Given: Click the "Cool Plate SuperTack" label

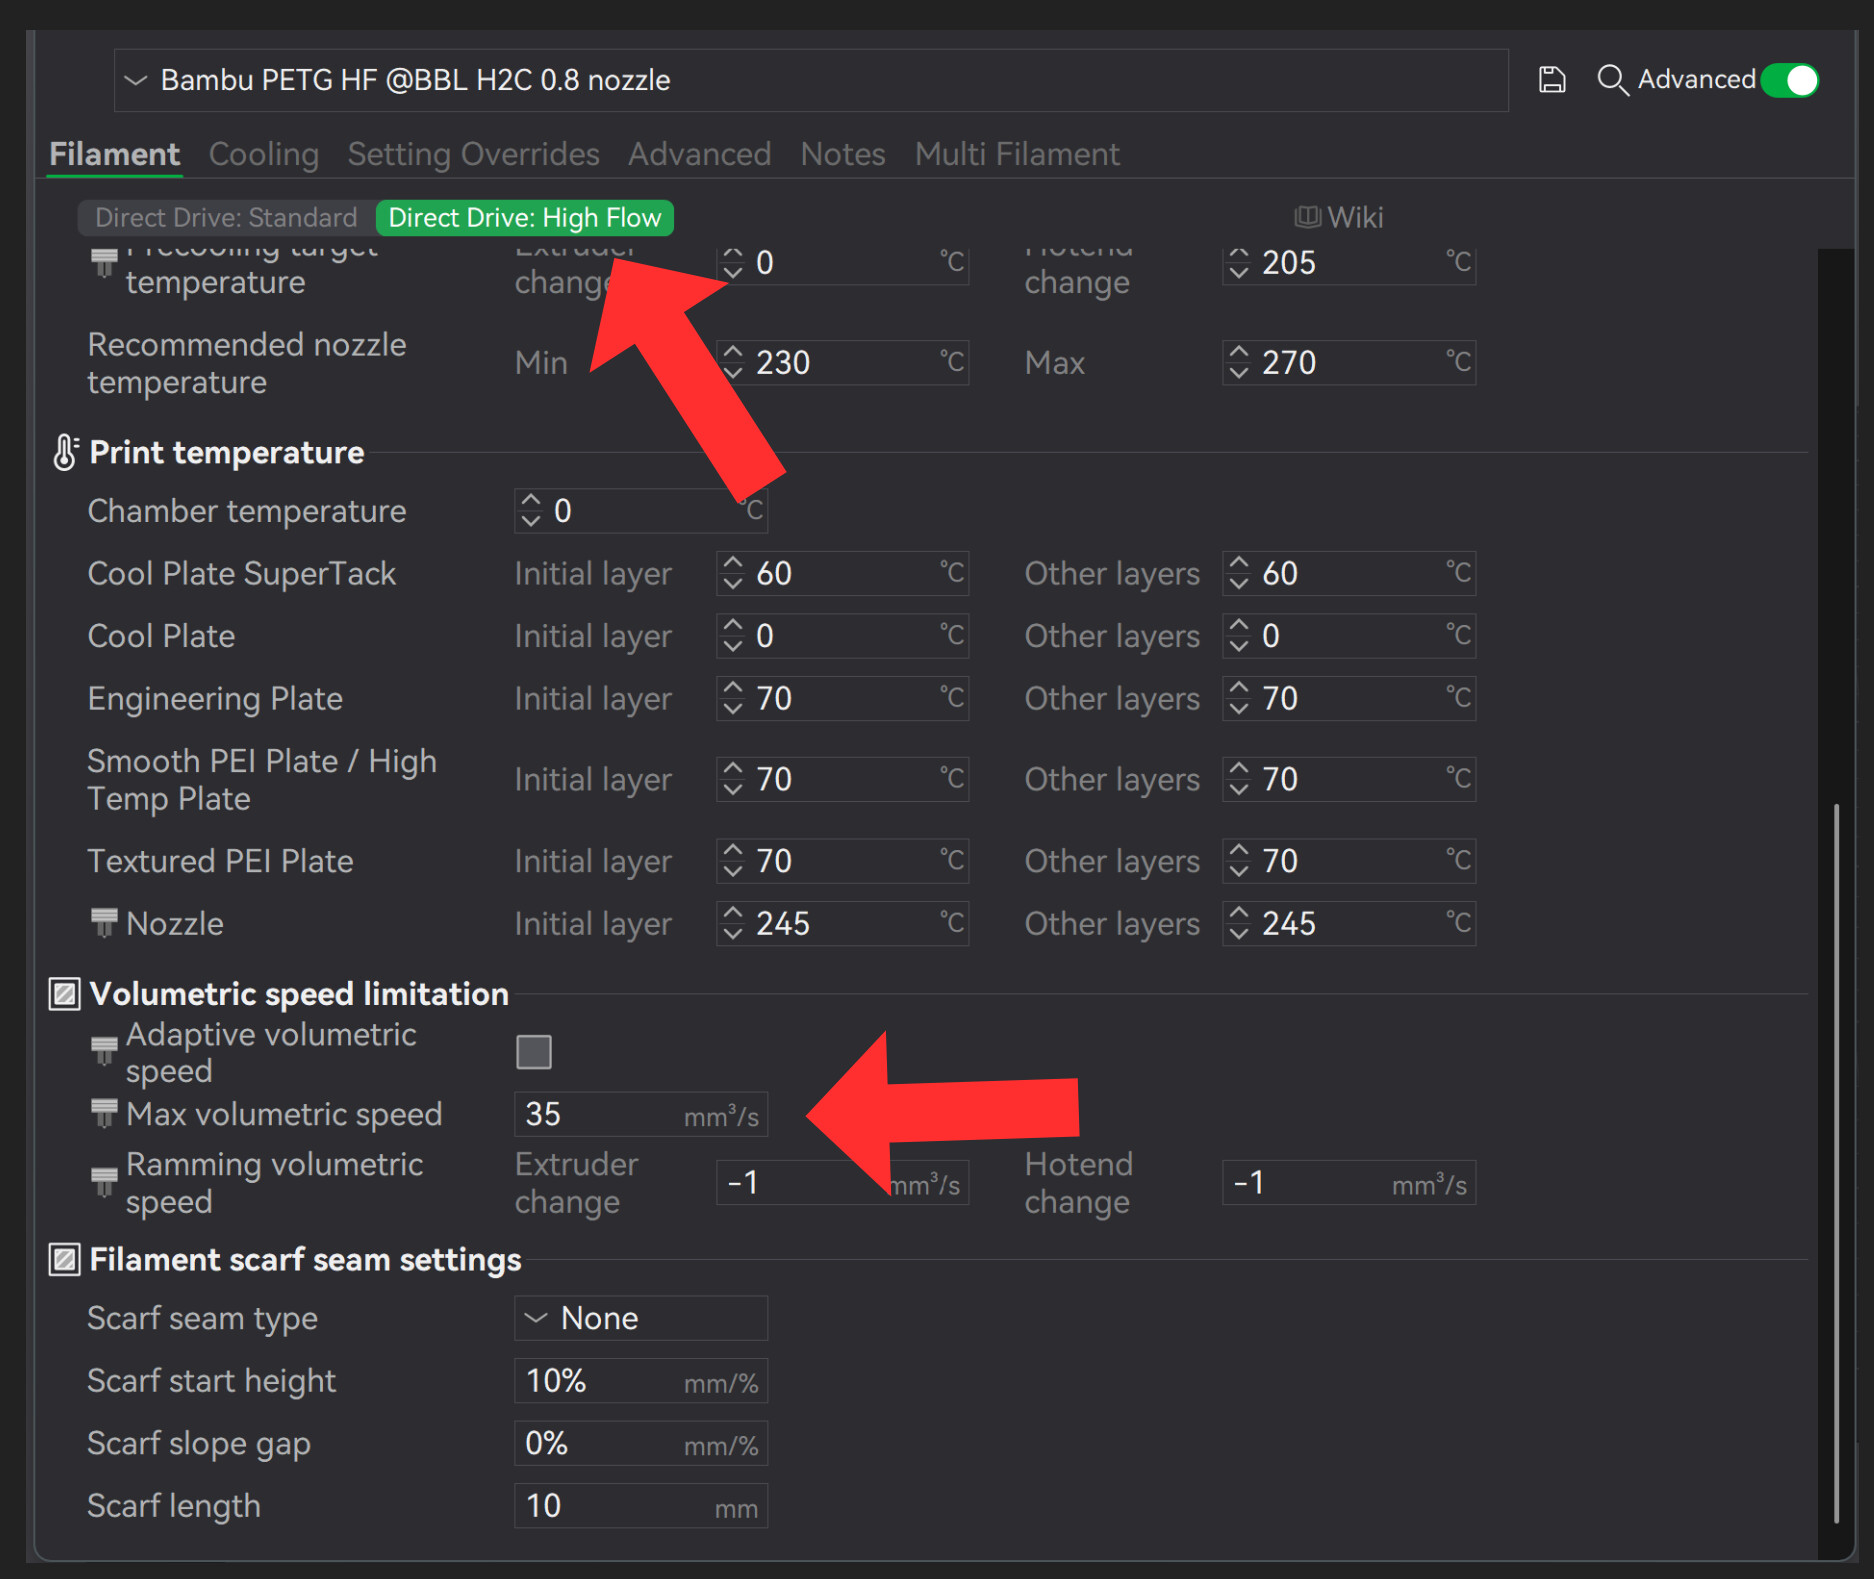Looking at the screenshot, I should (x=242, y=573).
